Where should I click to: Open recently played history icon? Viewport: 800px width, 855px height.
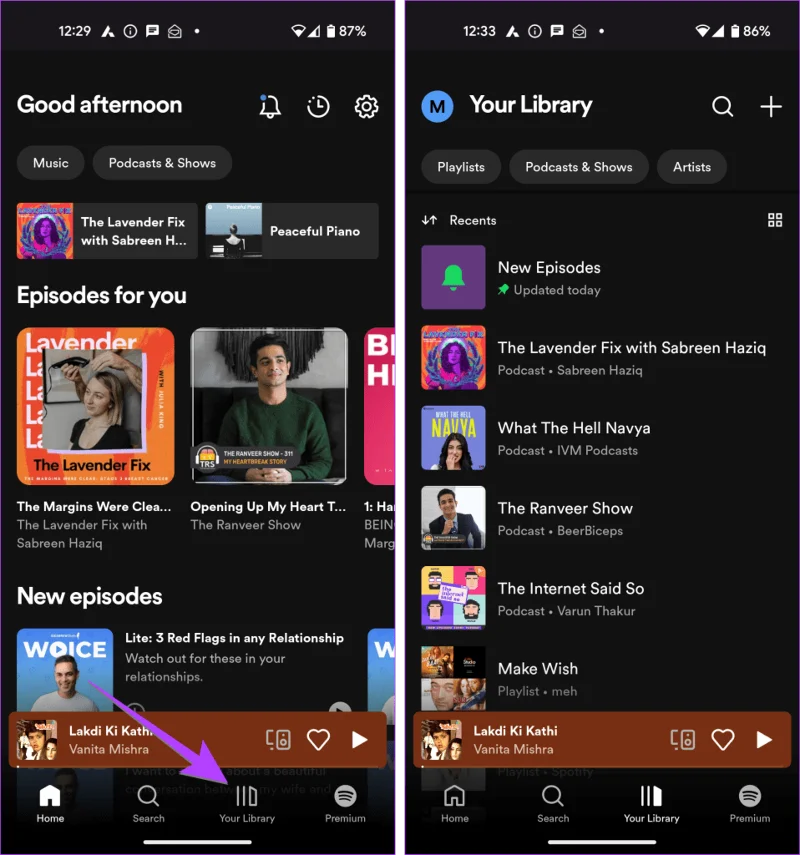[x=318, y=106]
